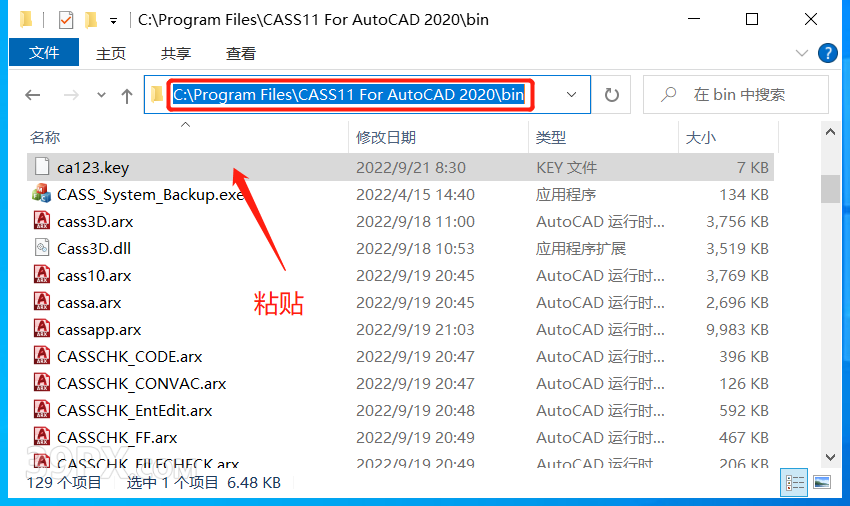Select the CASSCHK_FF.arx file icon

click(42, 437)
